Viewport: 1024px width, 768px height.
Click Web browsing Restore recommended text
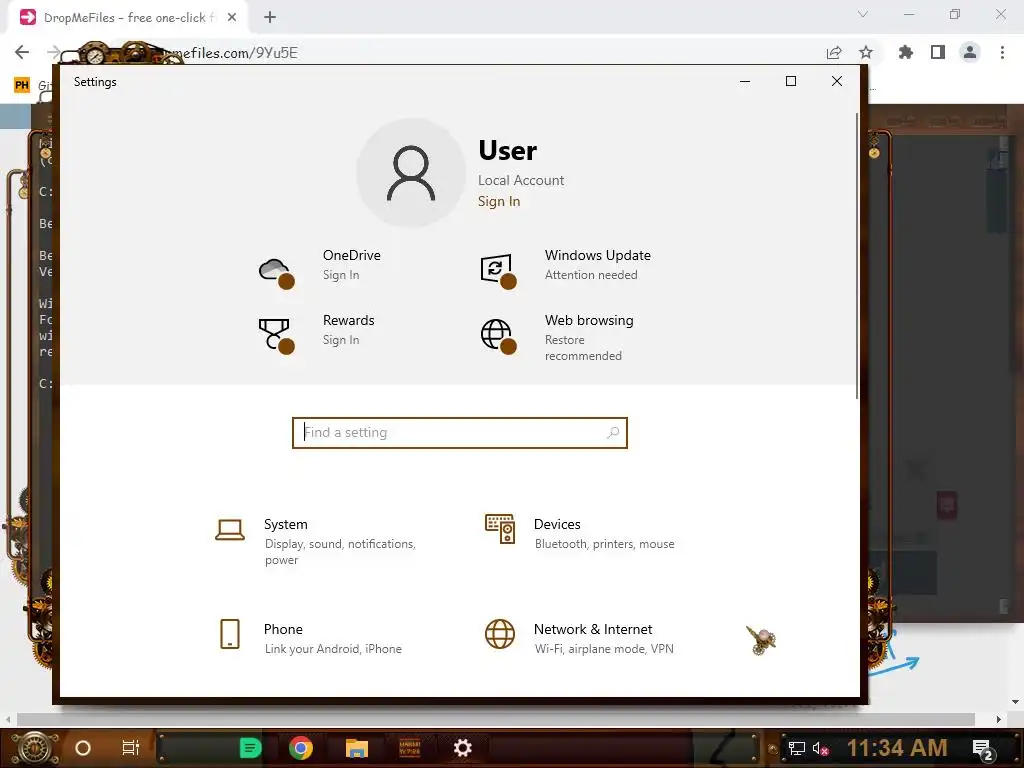(583, 347)
